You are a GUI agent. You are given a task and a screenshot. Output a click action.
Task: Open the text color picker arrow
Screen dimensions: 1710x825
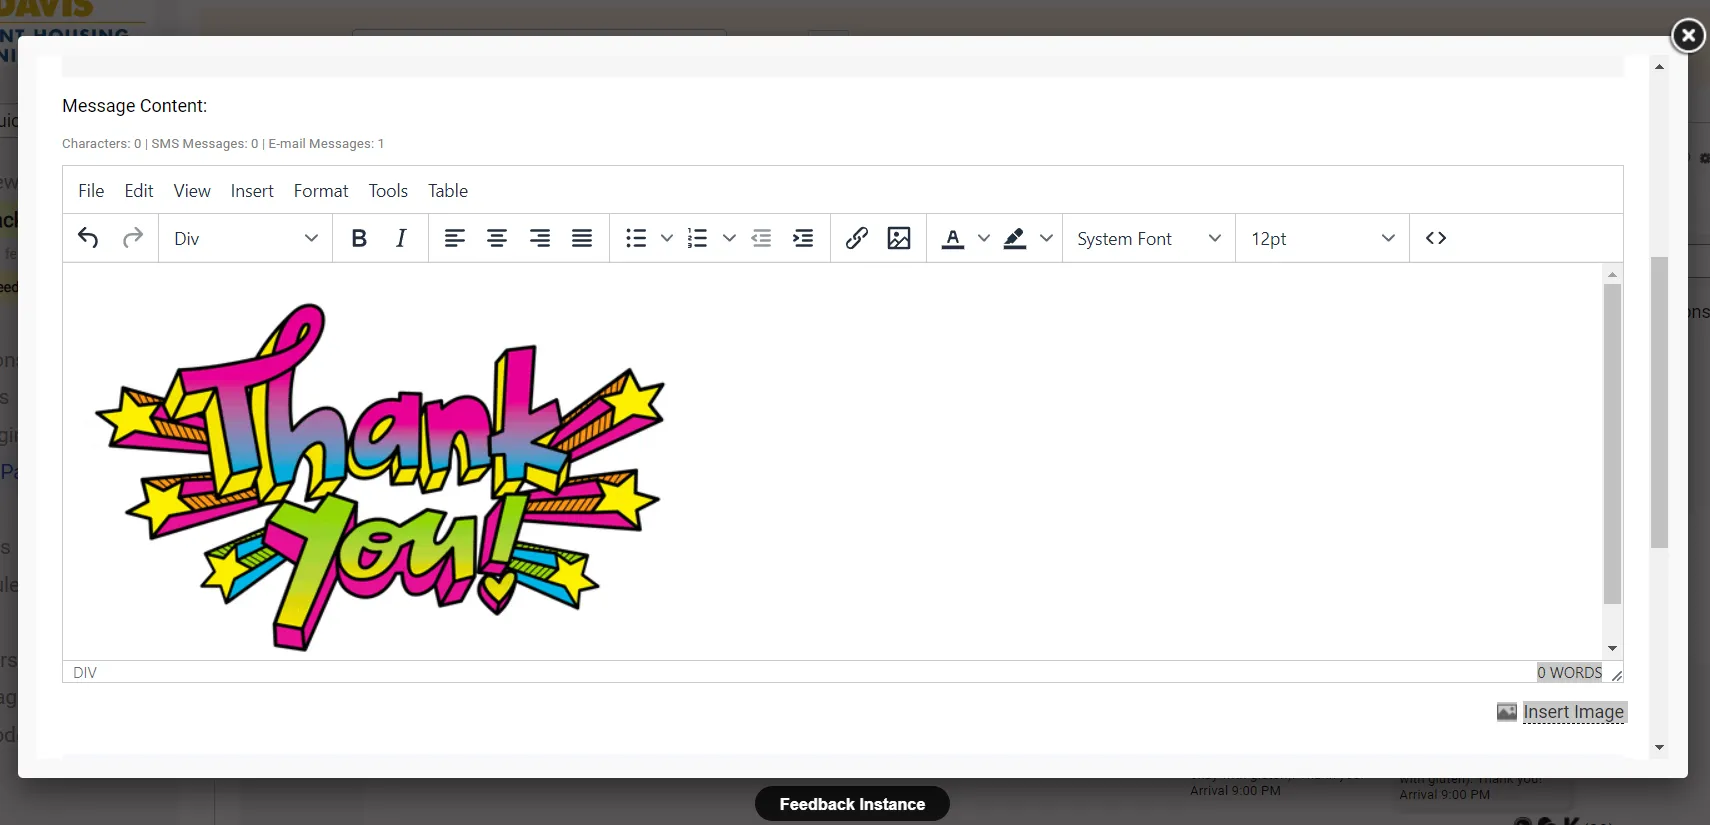tap(984, 238)
